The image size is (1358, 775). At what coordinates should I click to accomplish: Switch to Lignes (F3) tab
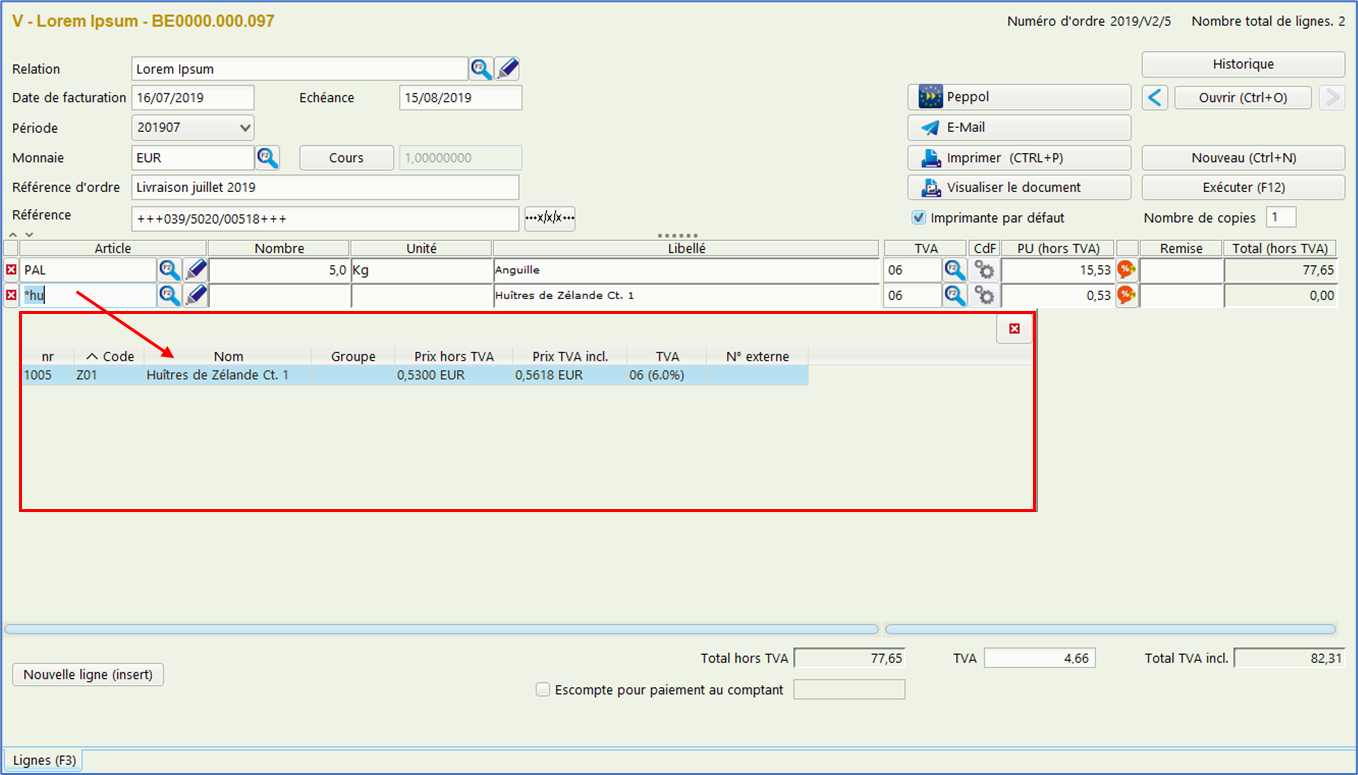(45, 760)
